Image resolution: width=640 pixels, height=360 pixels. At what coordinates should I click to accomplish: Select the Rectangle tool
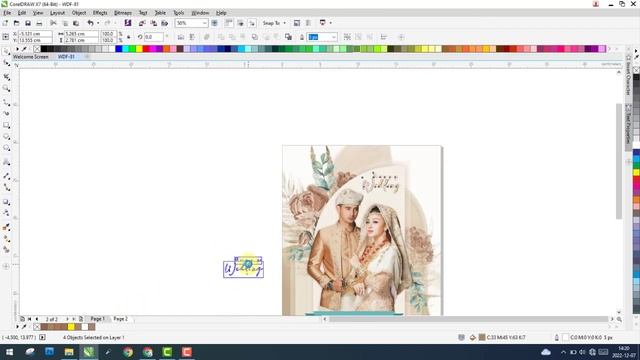6,125
